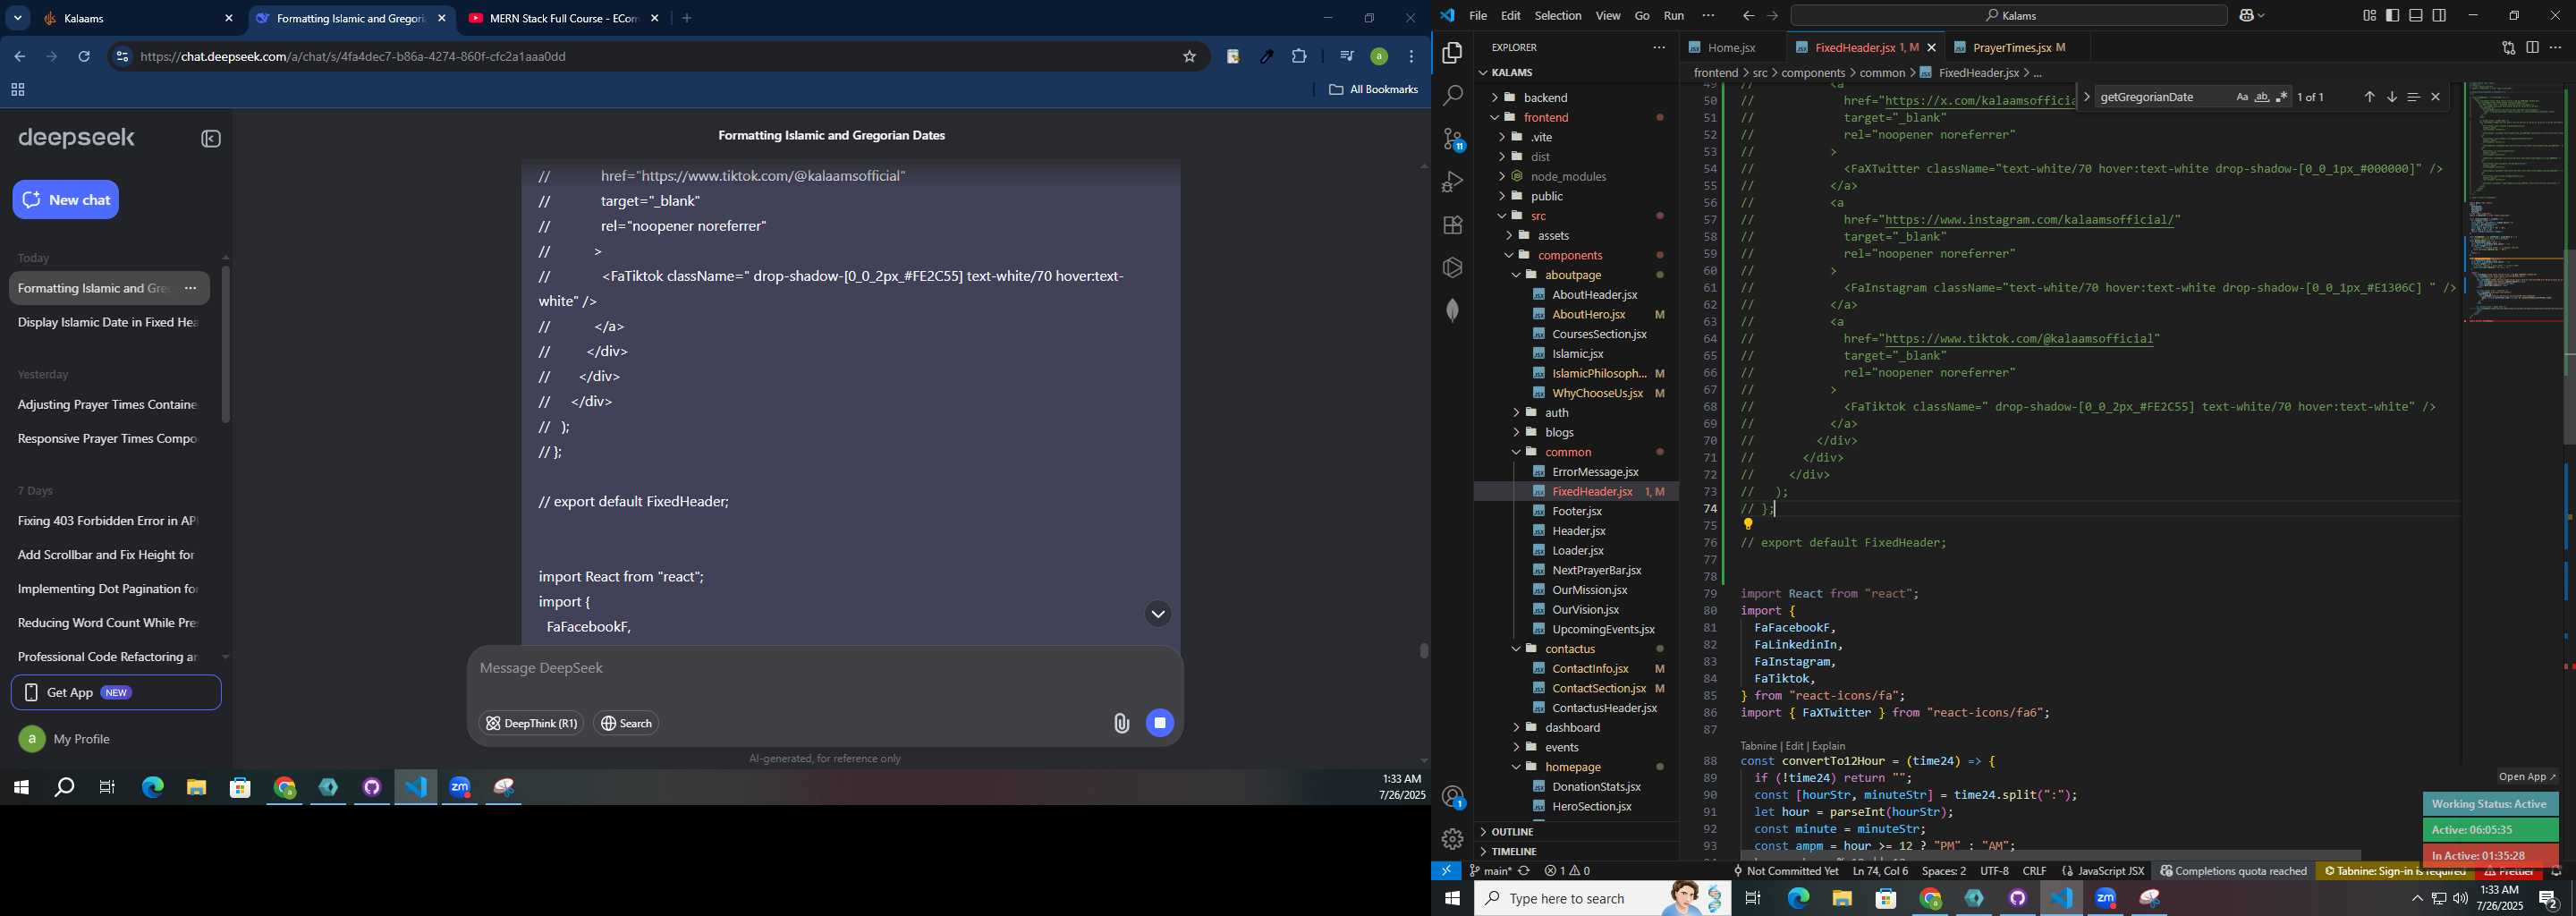Toggle Secondary Side Bar in VS Code

click(2439, 15)
